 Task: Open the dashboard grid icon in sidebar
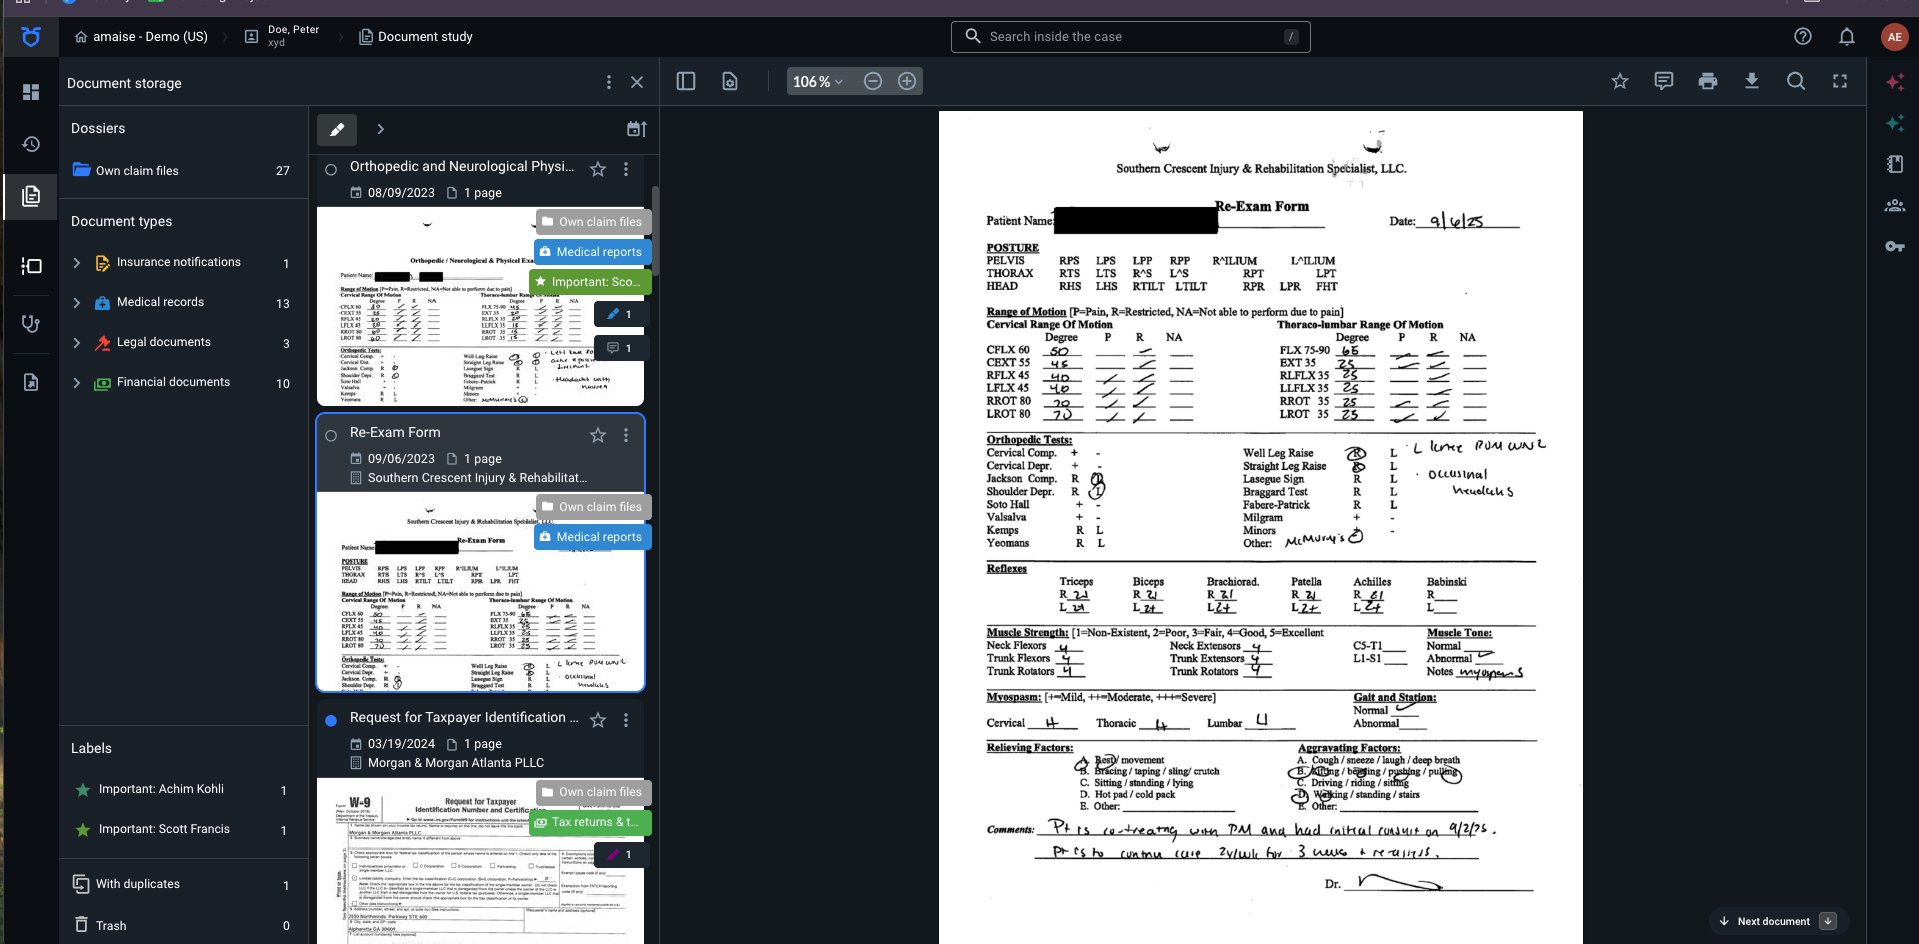[31, 92]
